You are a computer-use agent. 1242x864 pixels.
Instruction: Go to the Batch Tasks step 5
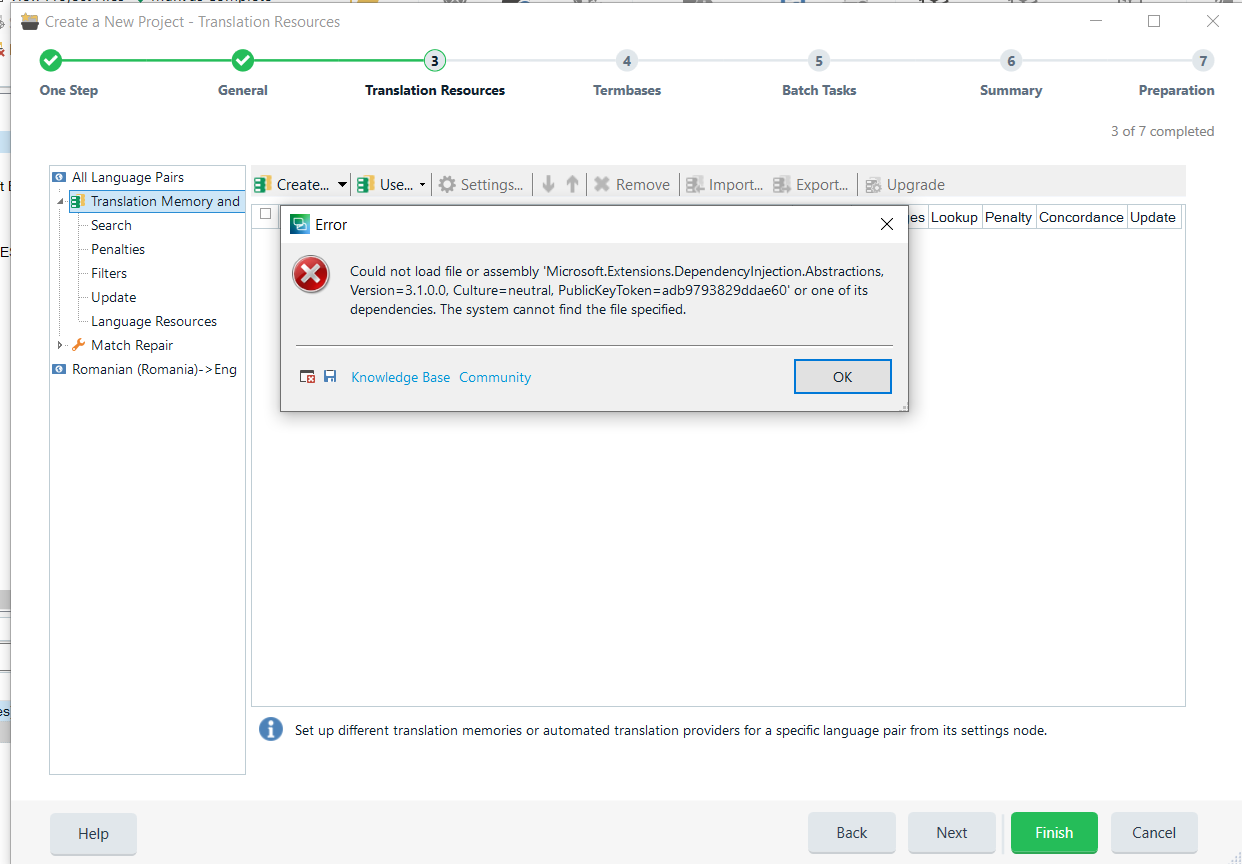click(819, 61)
